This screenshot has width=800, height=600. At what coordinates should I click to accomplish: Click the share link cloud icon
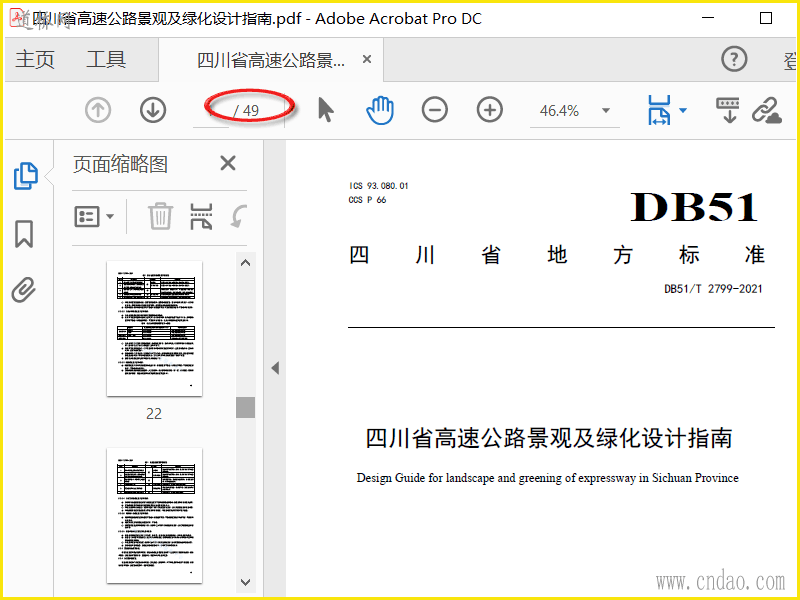(767, 110)
